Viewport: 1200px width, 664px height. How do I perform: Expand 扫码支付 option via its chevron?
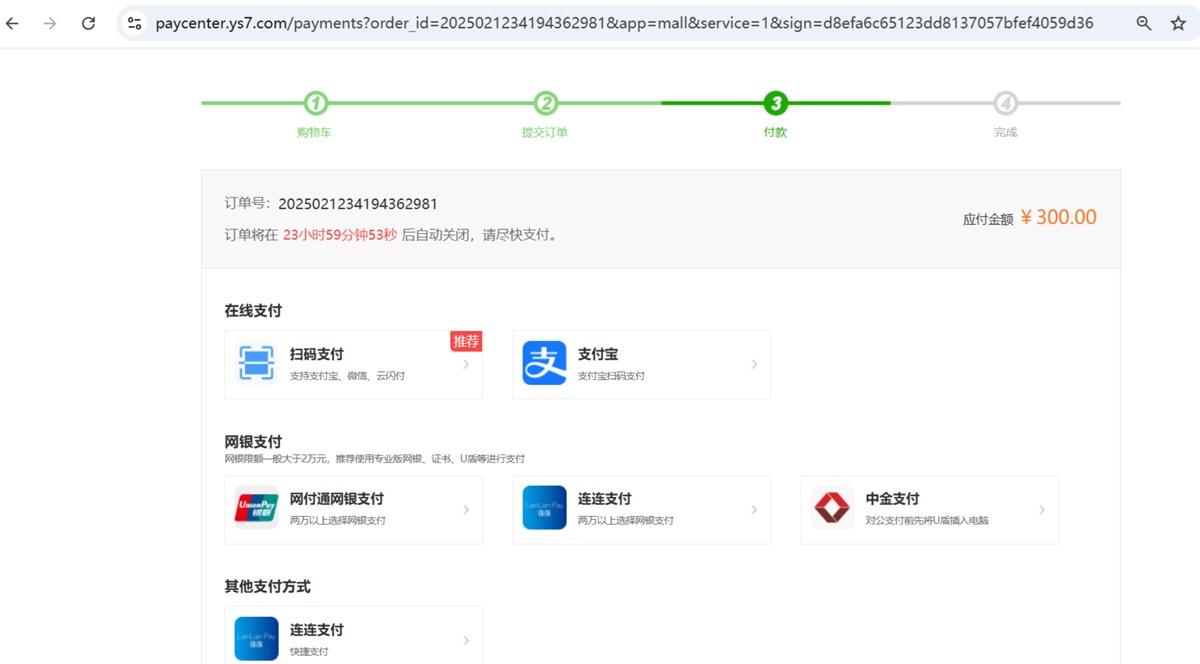tap(466, 365)
